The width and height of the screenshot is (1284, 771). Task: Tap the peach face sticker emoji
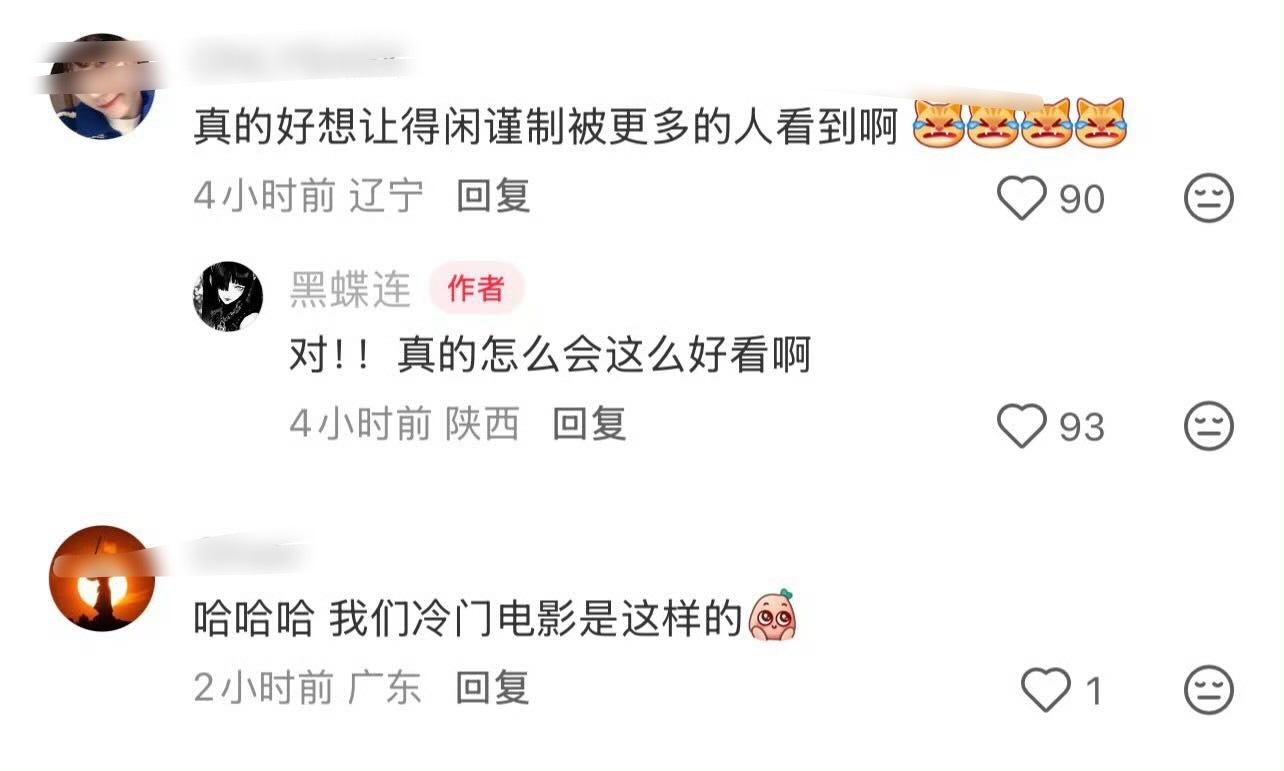point(772,614)
